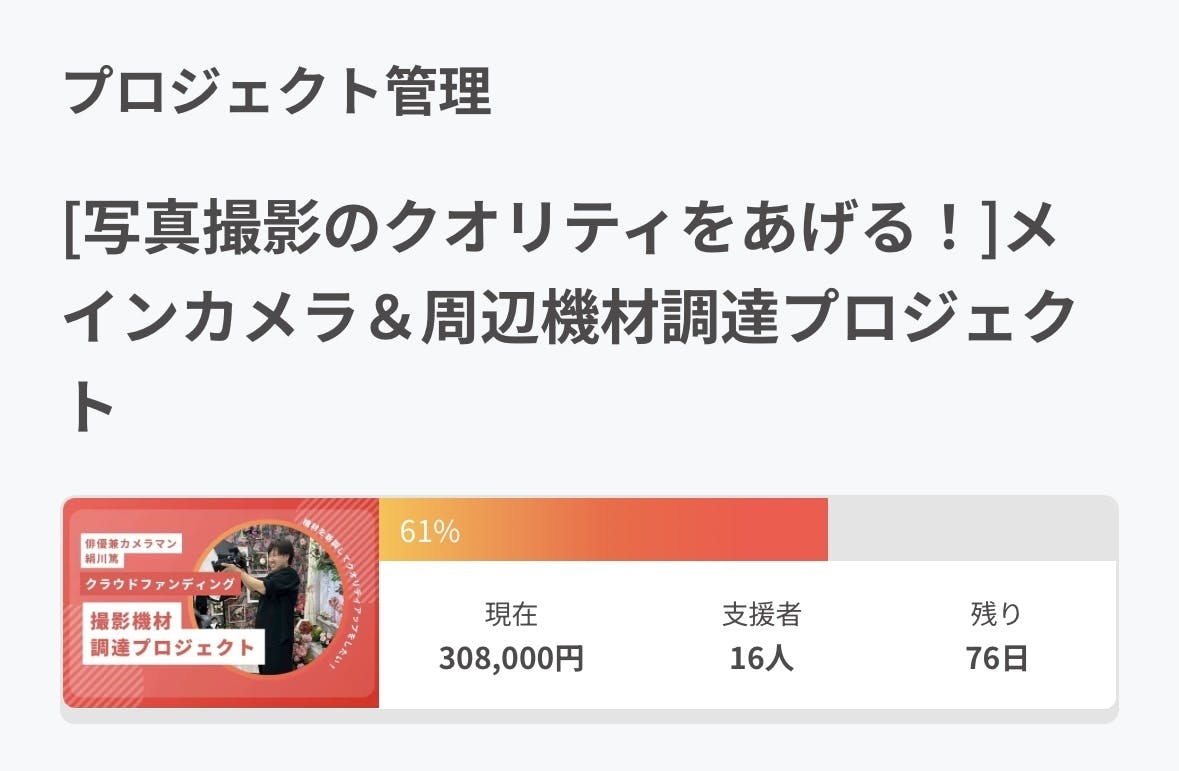Click the unfilled gray progress bar section
The height and width of the screenshot is (771, 1179).
coord(970,530)
